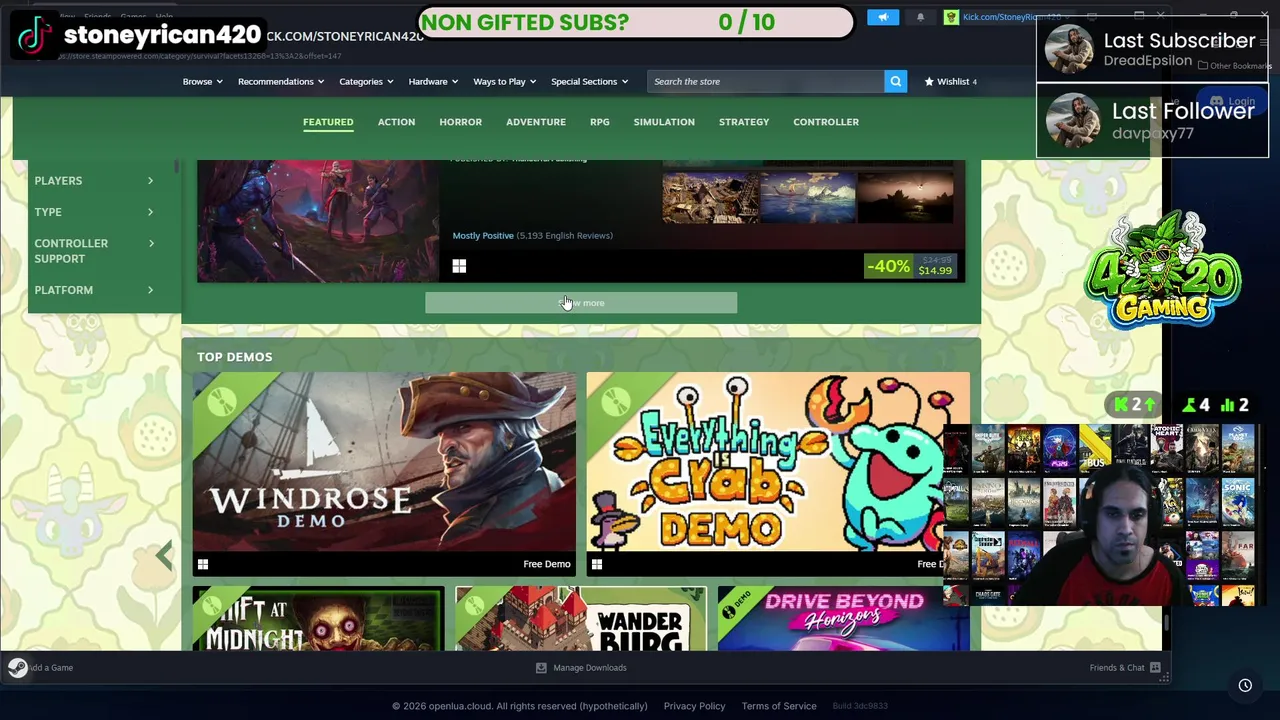Click the page vertical scrollbar thumb
This screenshot has width=1280, height=720.
pos(1166,623)
